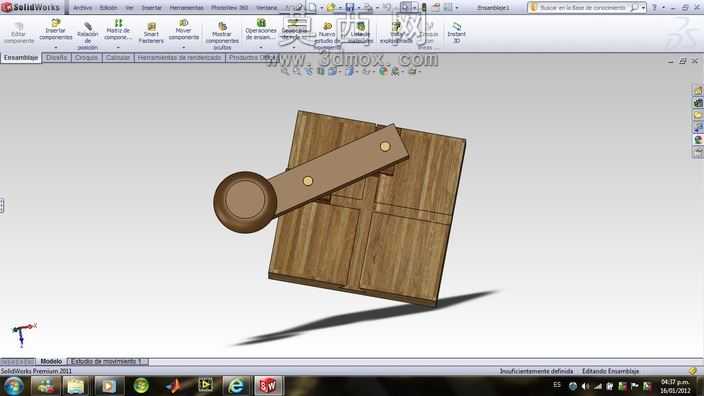Open Internet Explorer from the taskbar

pos(236,386)
